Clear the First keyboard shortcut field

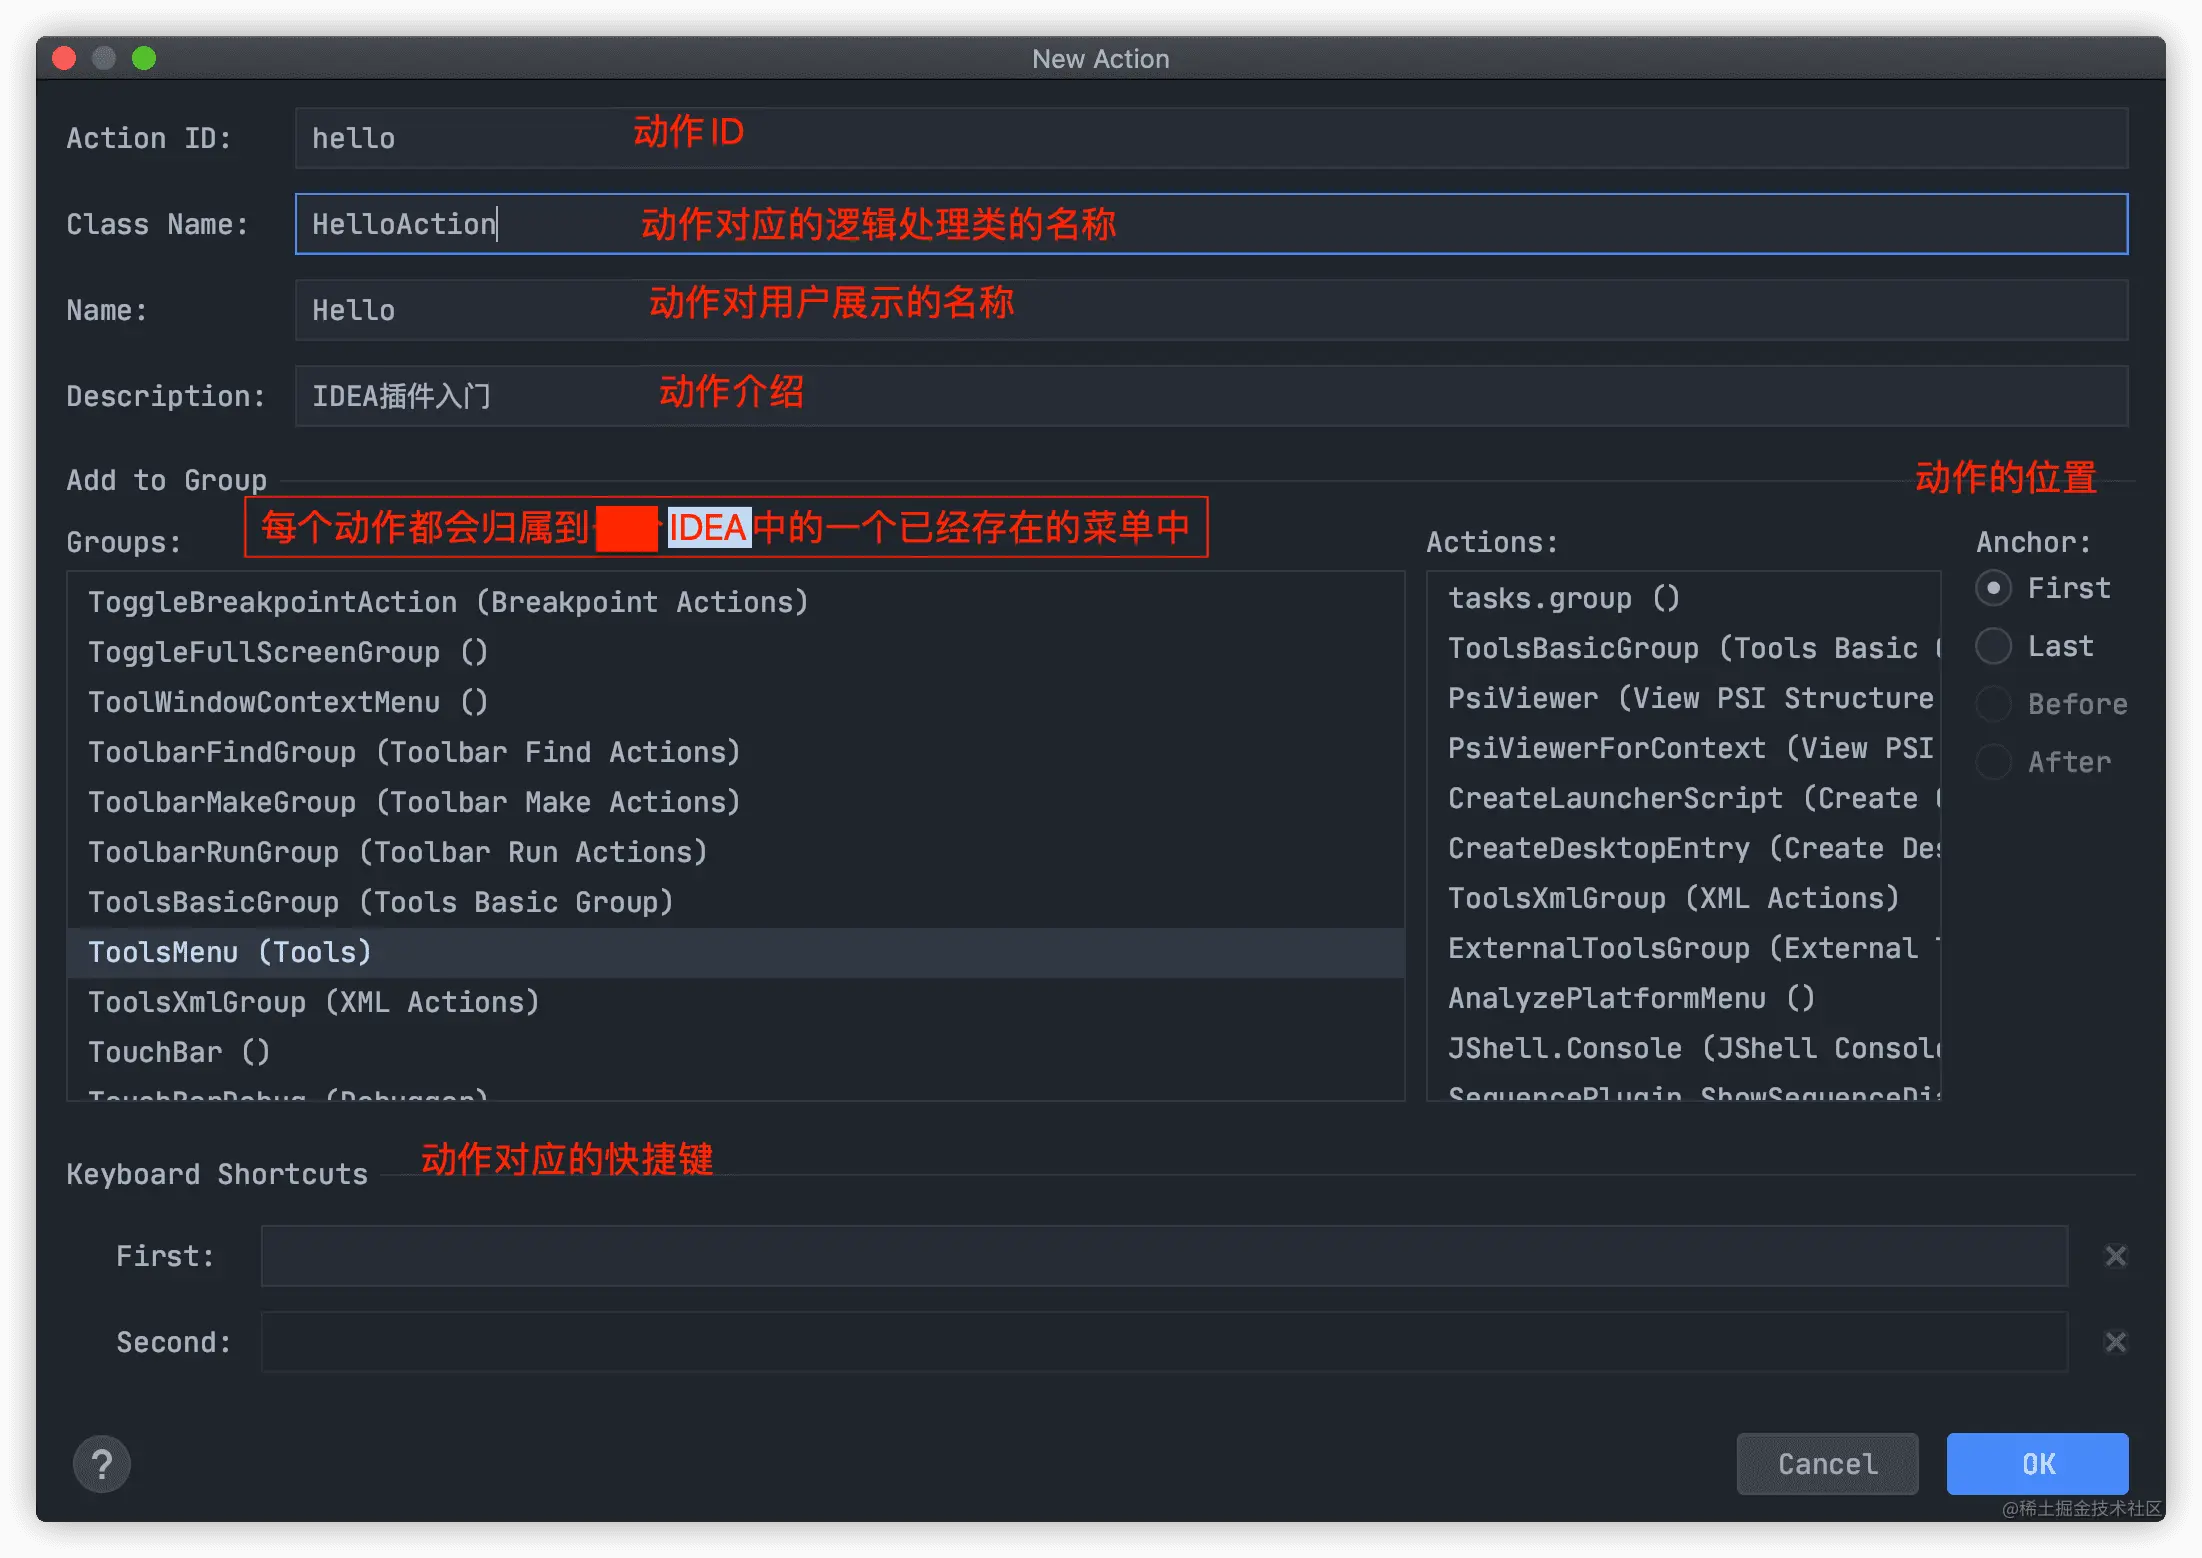point(2115,1256)
